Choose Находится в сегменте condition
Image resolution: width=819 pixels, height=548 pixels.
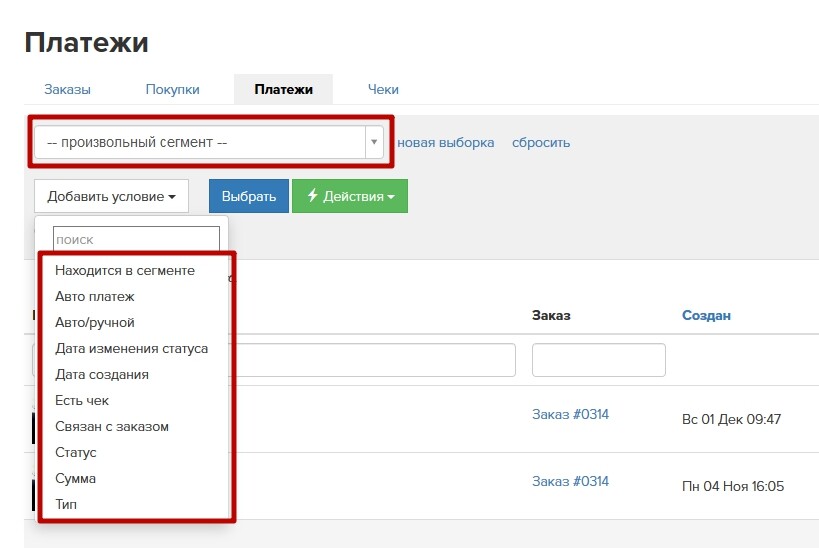click(x=125, y=271)
